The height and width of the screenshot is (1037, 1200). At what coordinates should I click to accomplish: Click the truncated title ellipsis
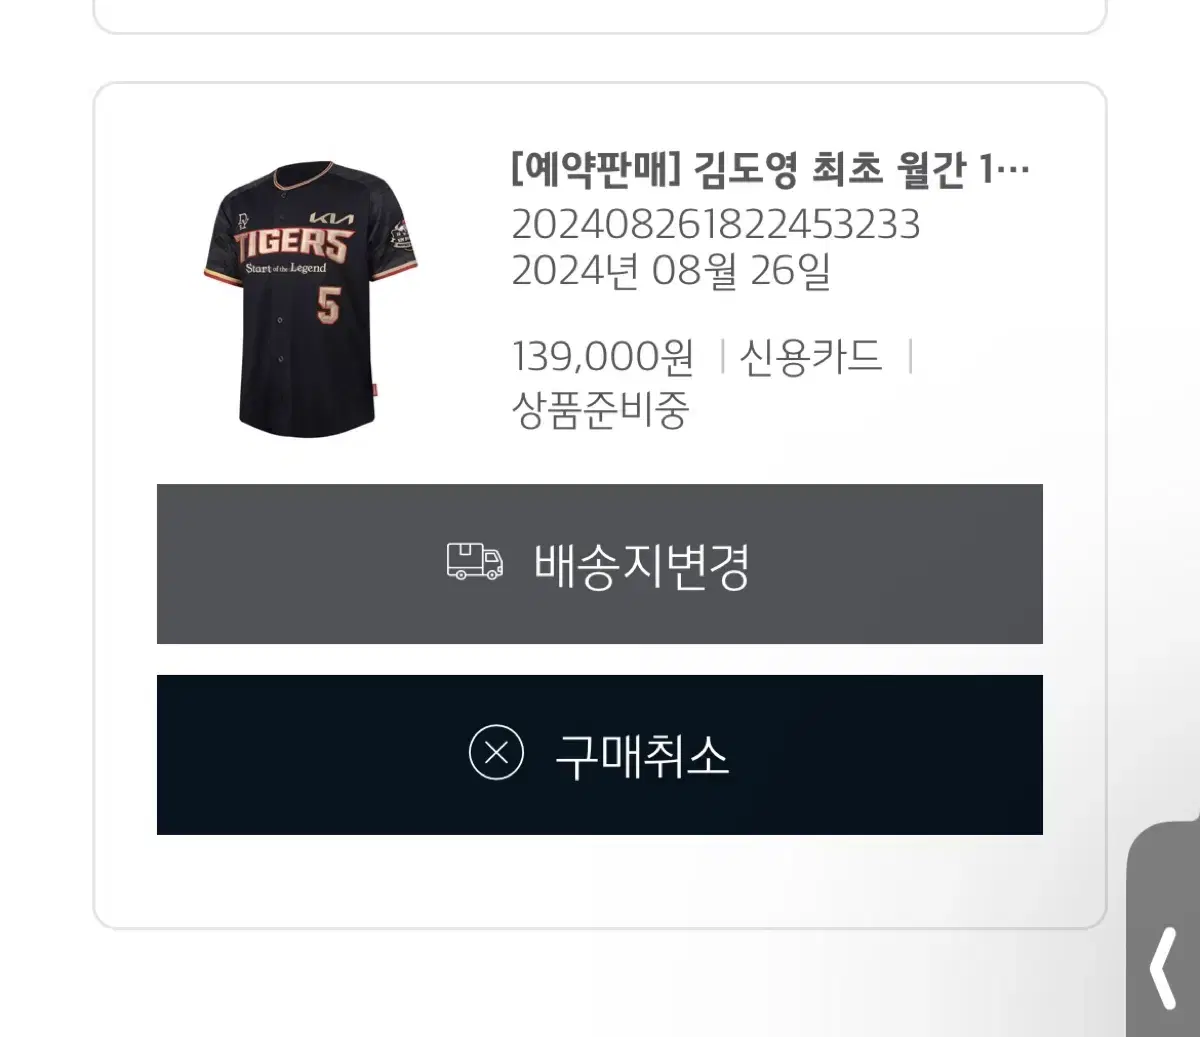click(x=1015, y=172)
